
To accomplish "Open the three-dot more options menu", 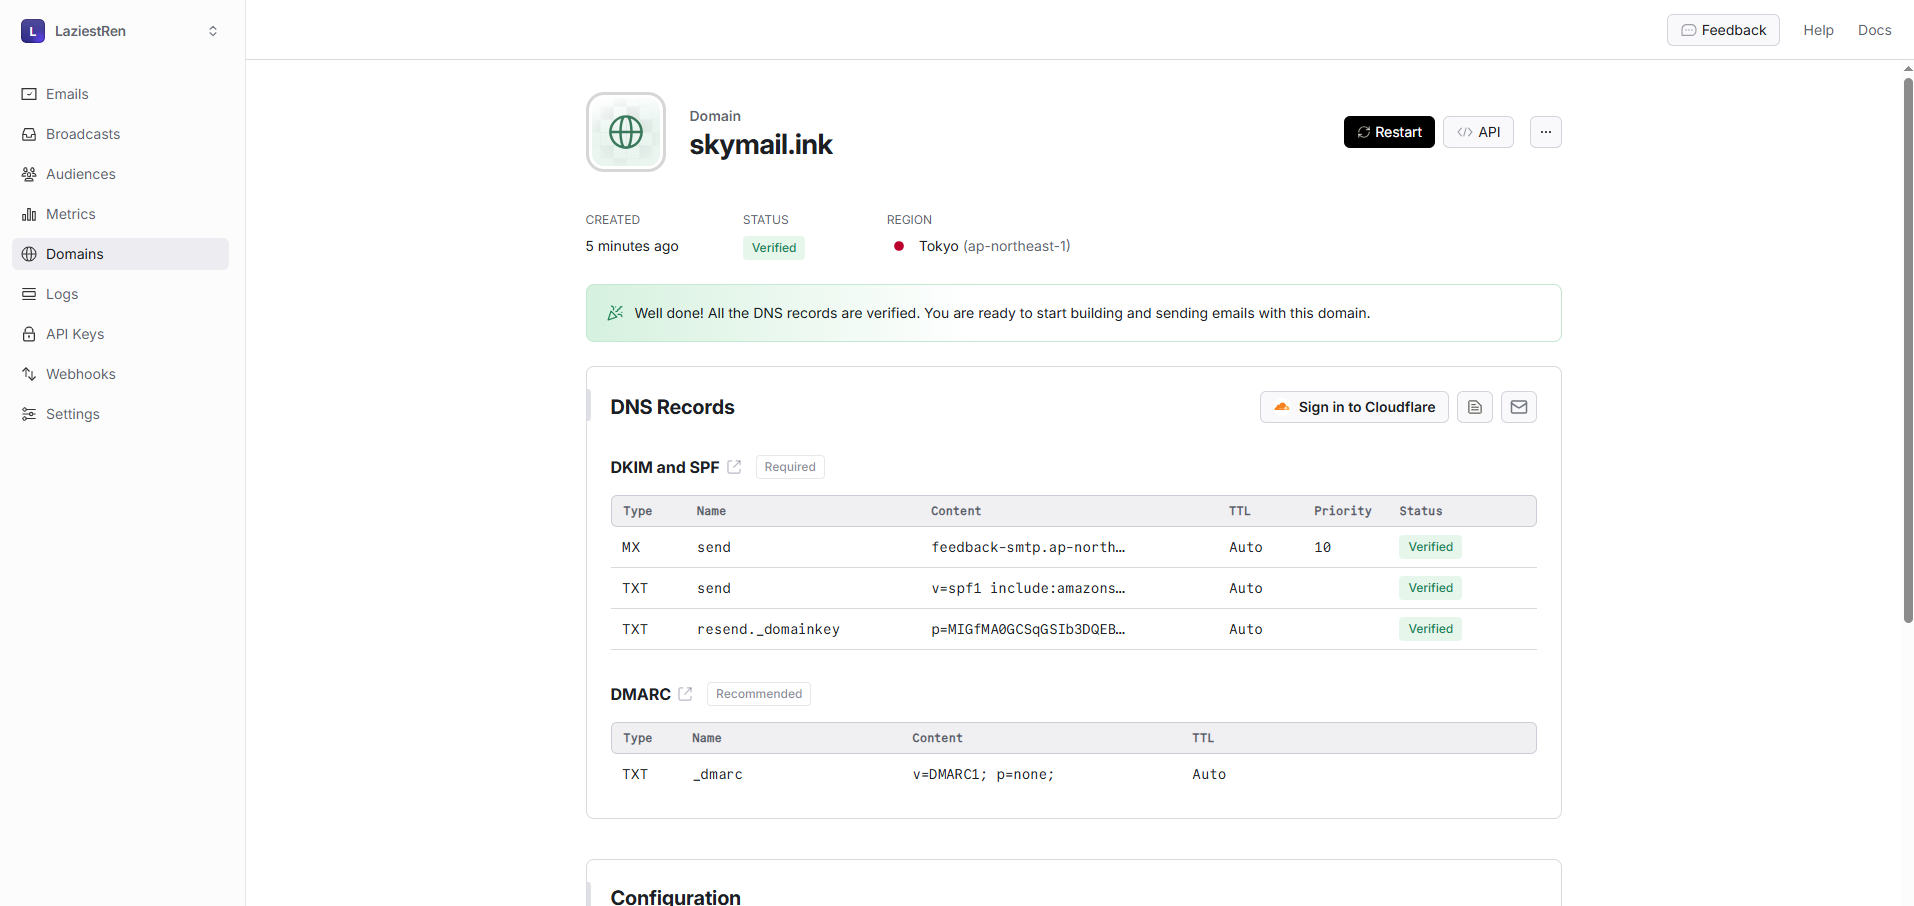I will 1545,132.
